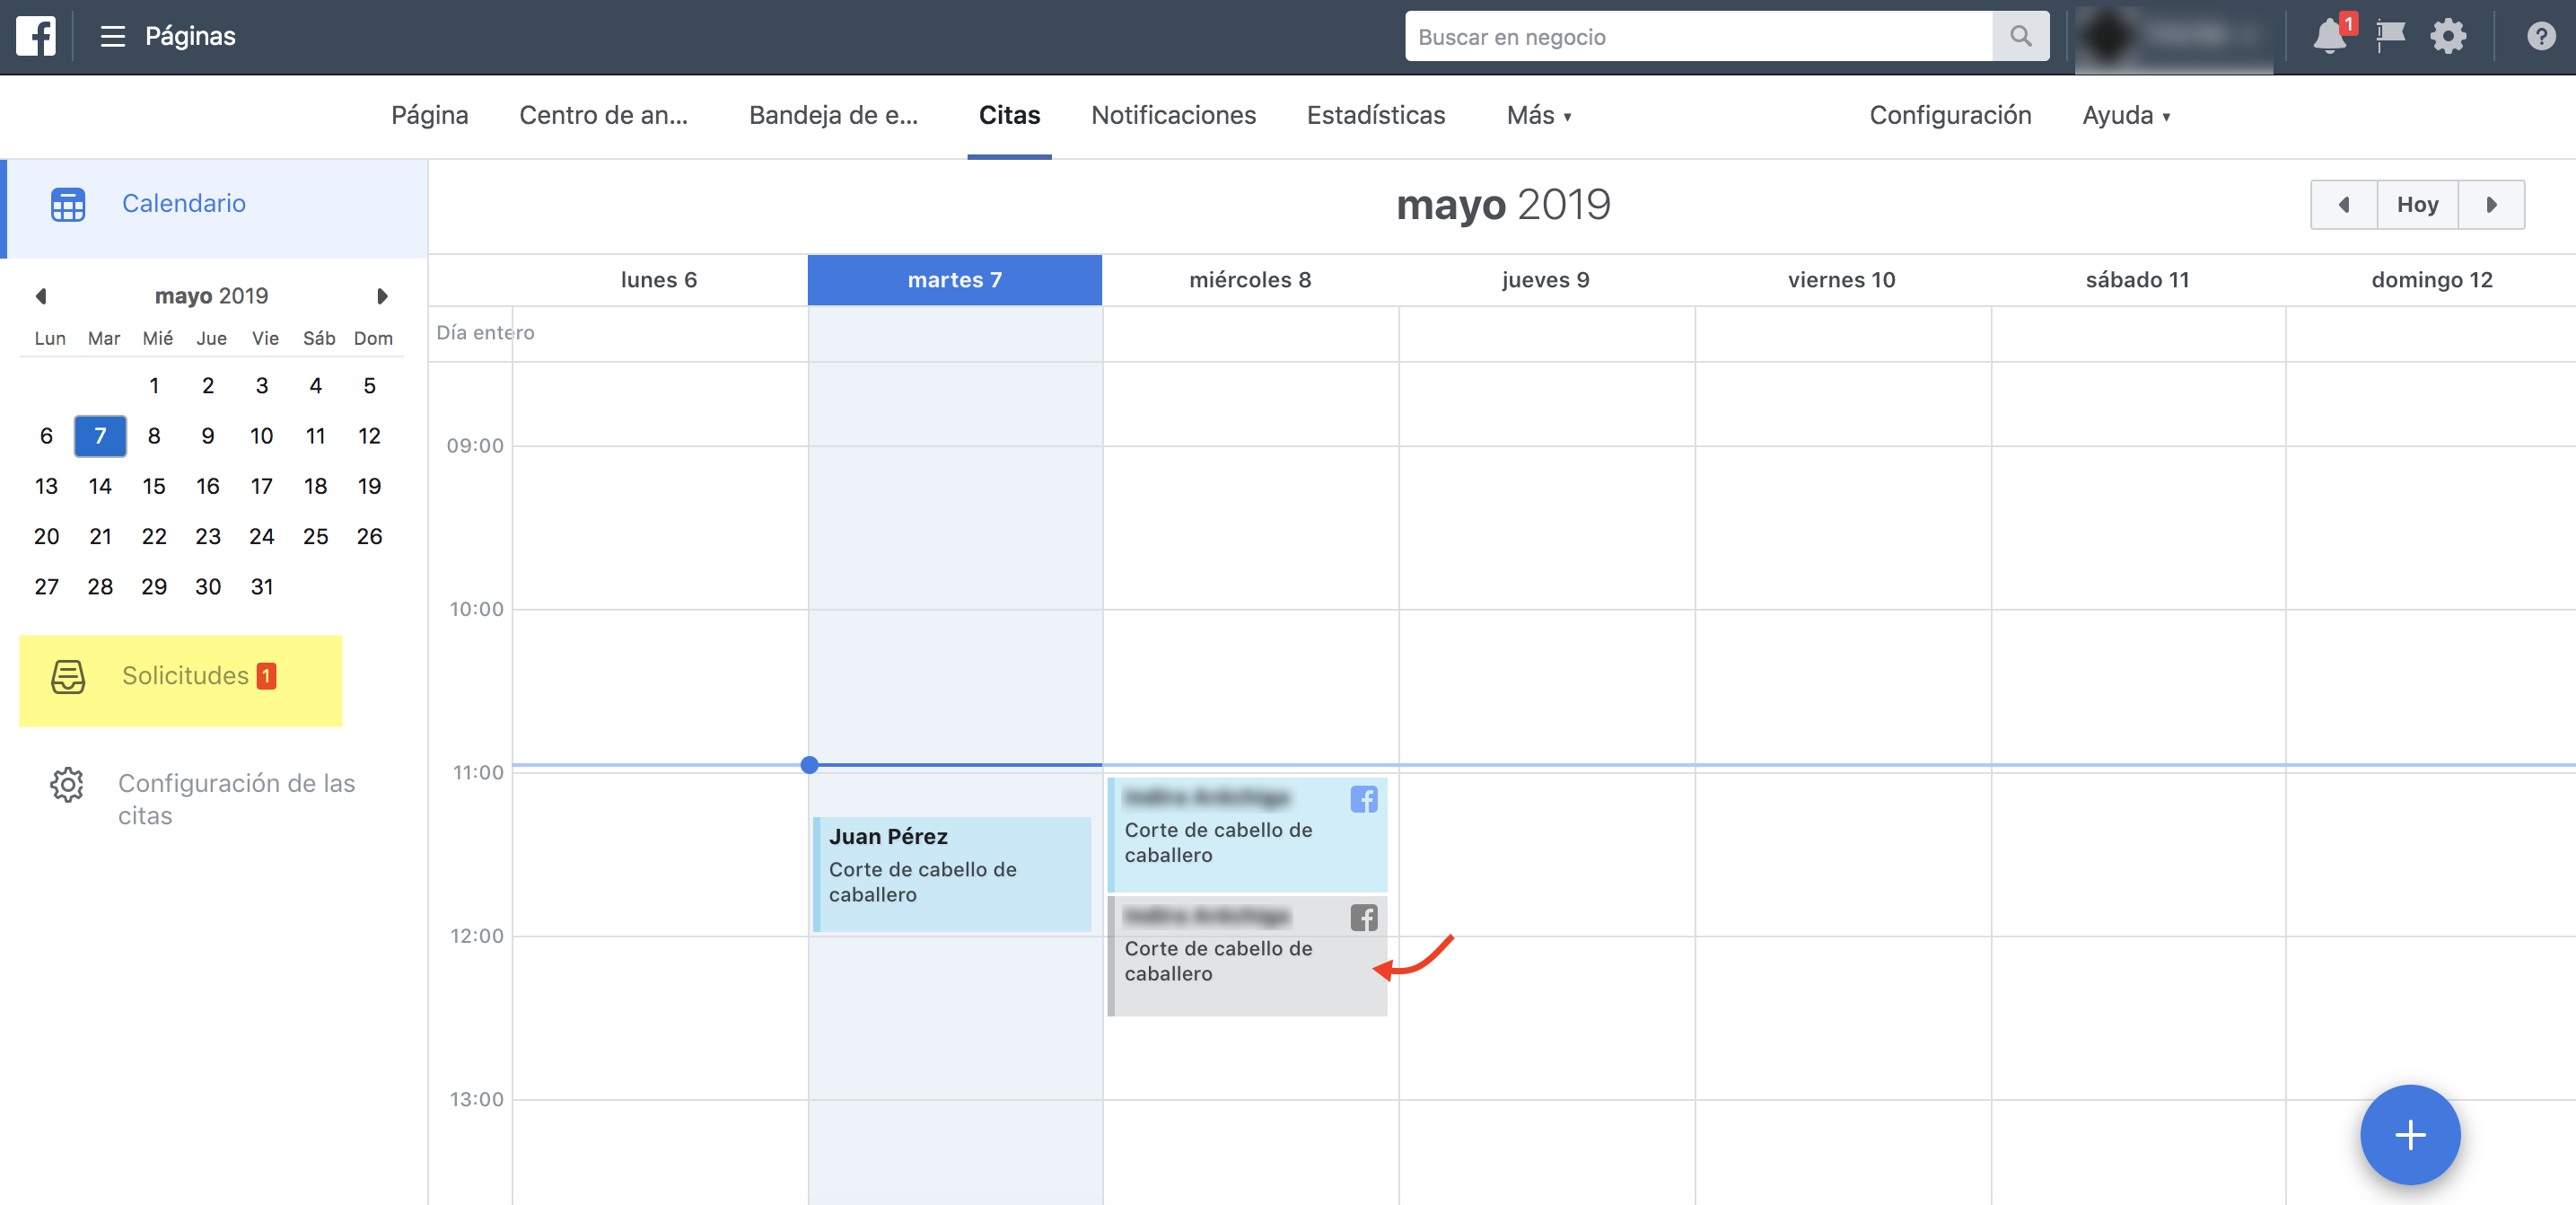The width and height of the screenshot is (2576, 1205).
Task: Click the Hoy button to go to today
Action: point(2416,206)
